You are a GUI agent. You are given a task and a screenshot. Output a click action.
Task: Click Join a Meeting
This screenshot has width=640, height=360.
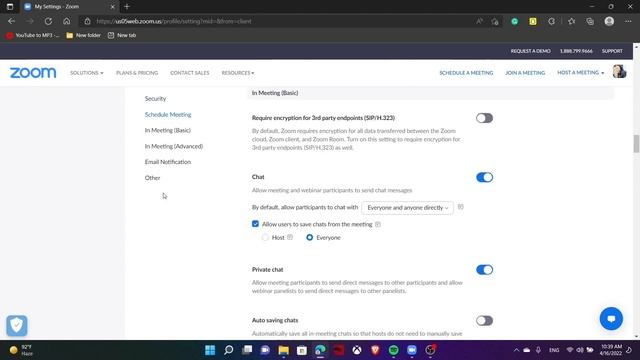click(525, 73)
